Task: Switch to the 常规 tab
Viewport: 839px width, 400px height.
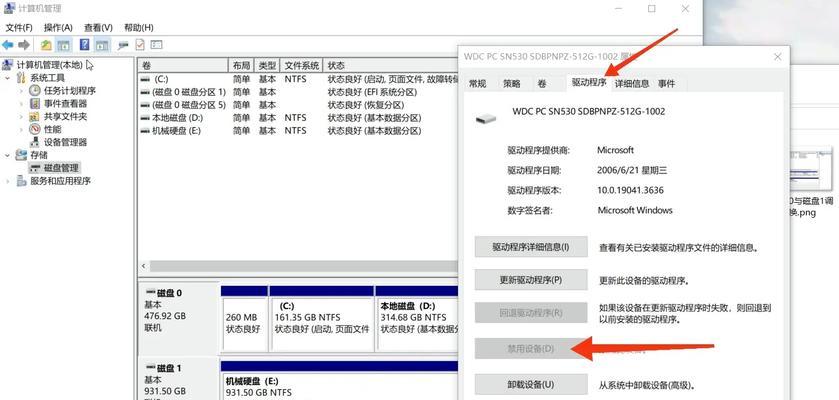Action: point(478,83)
